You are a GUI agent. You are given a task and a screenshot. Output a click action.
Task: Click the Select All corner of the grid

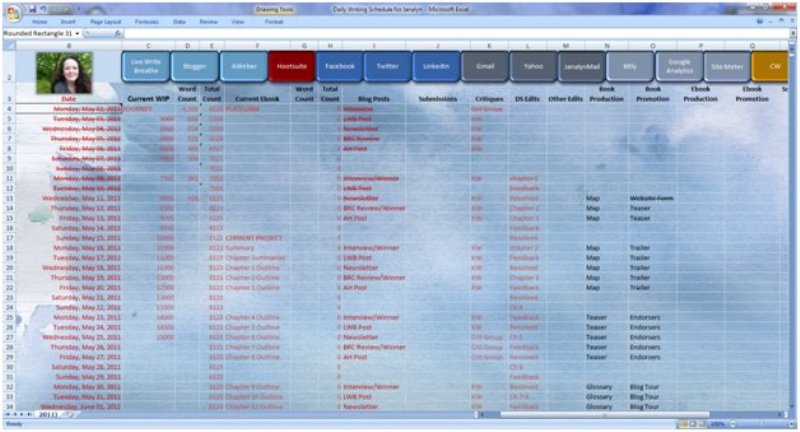coord(9,45)
